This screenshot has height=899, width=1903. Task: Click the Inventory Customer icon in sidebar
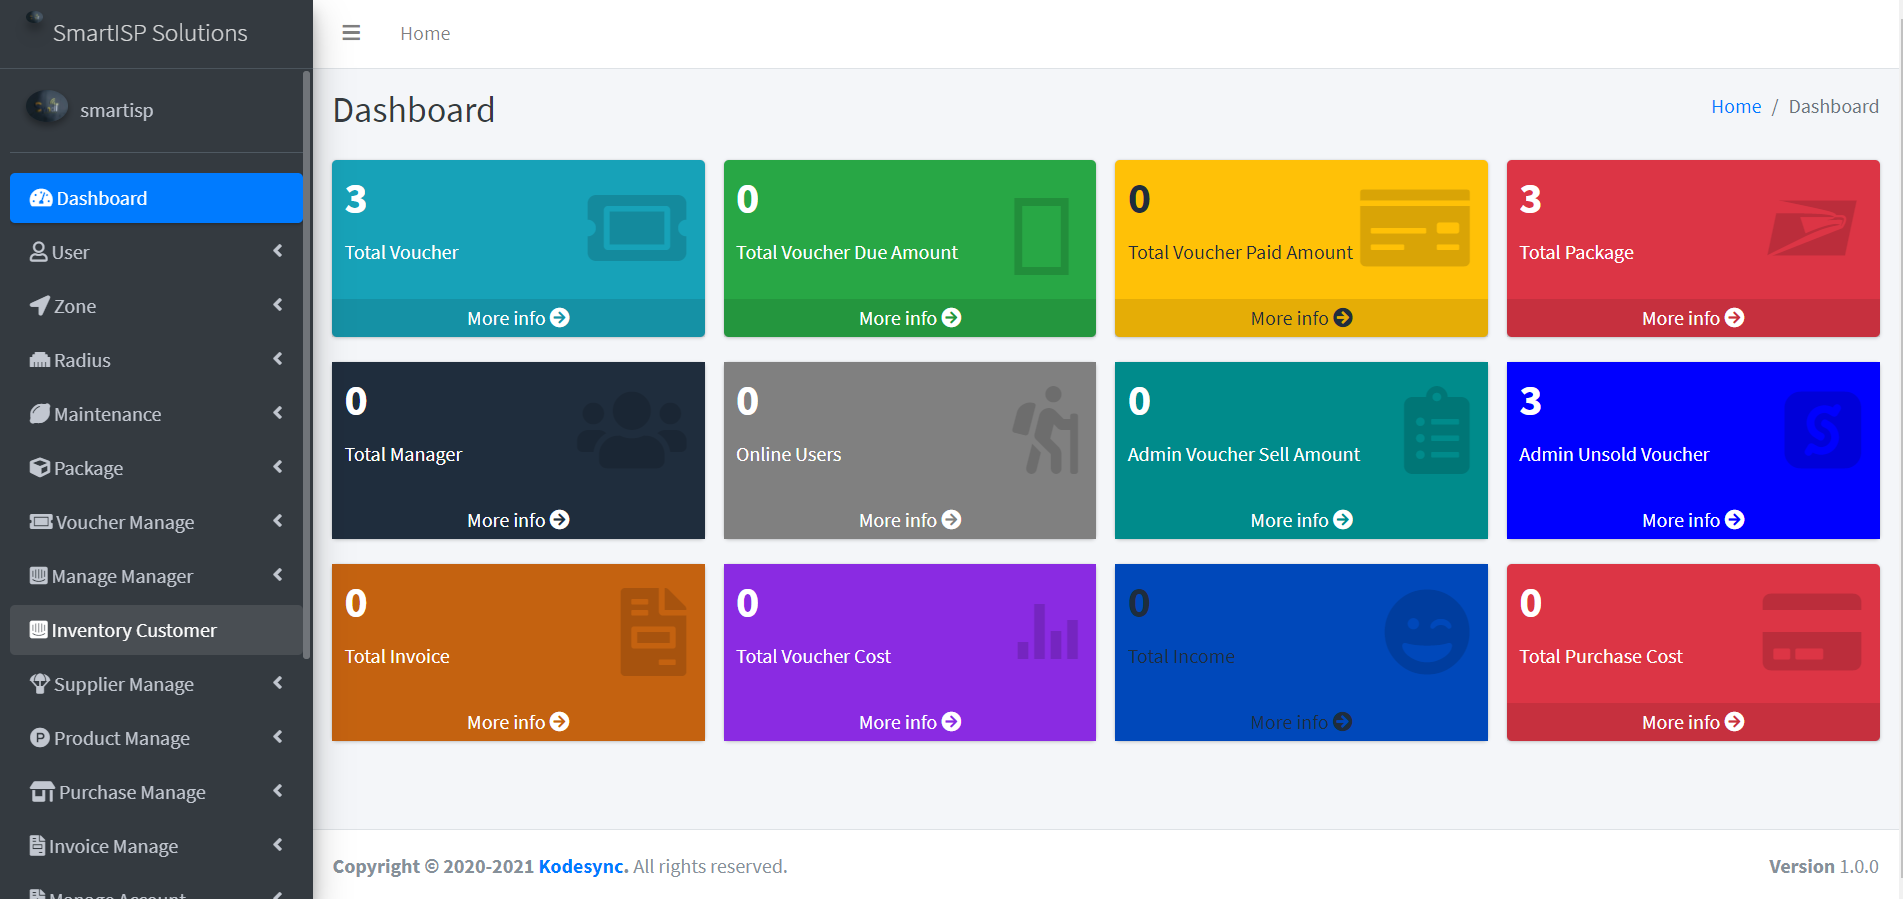click(x=39, y=630)
